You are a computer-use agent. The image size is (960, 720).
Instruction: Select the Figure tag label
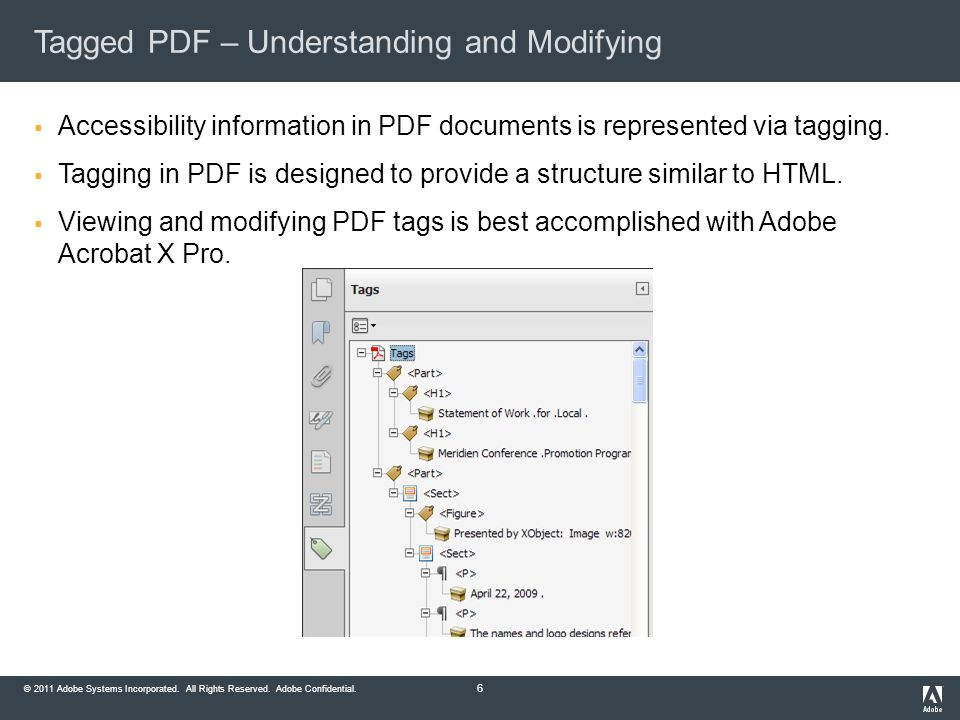click(x=462, y=514)
